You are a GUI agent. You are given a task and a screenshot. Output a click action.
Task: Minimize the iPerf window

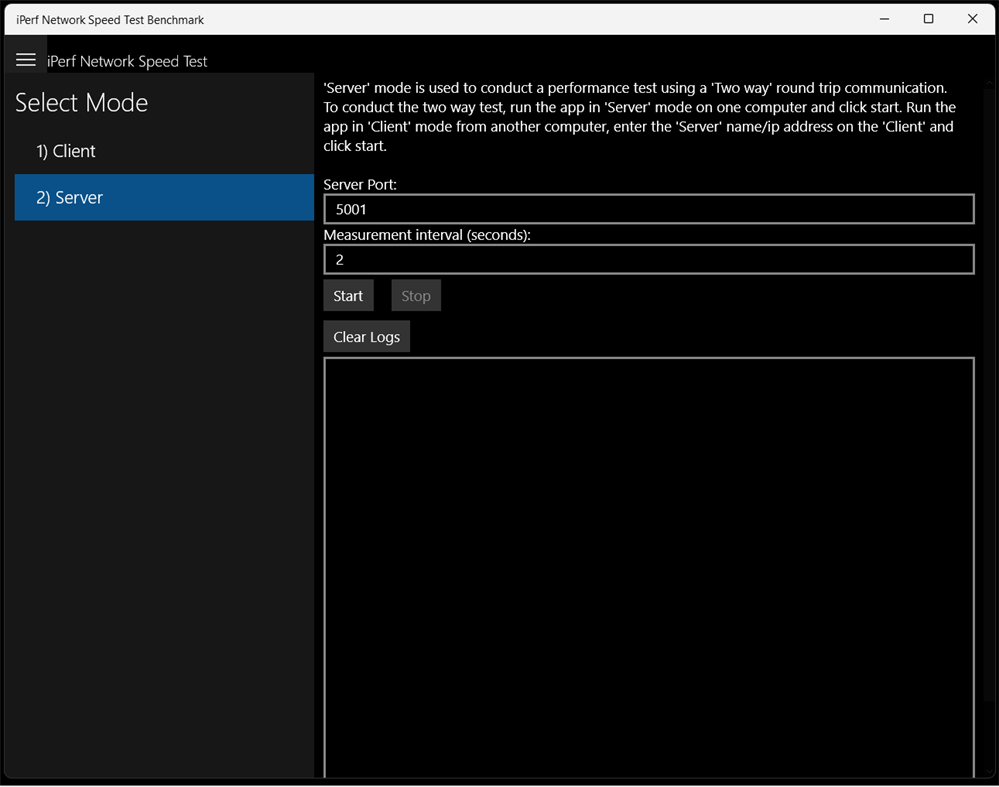pos(884,18)
